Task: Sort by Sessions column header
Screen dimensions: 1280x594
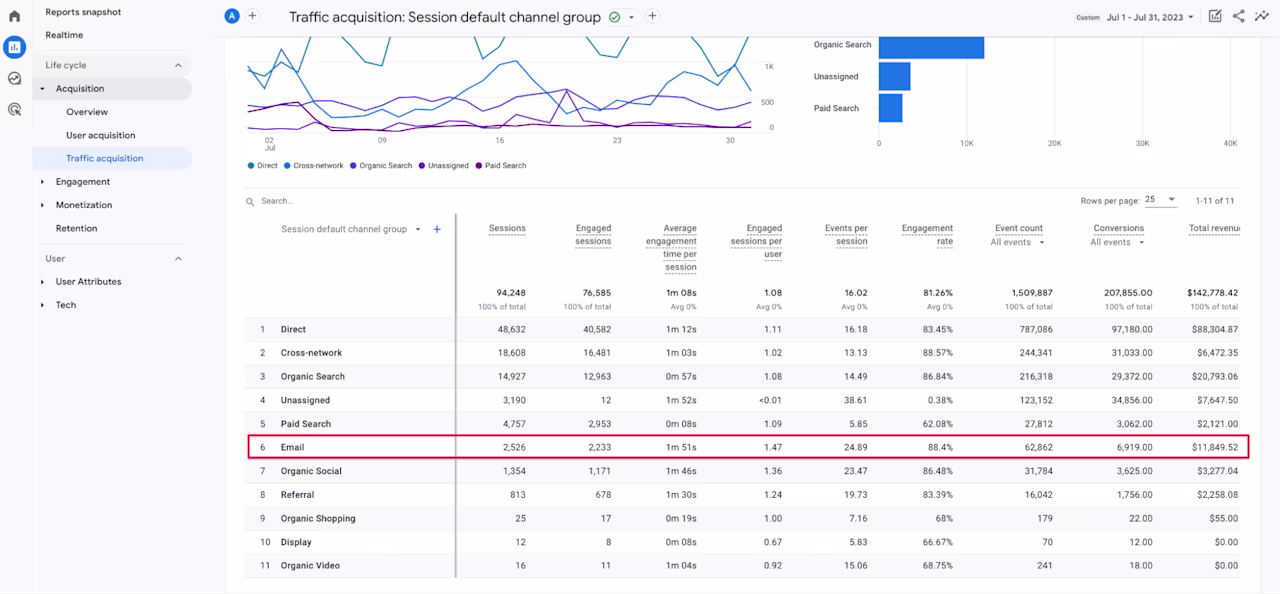Action: click(x=507, y=228)
